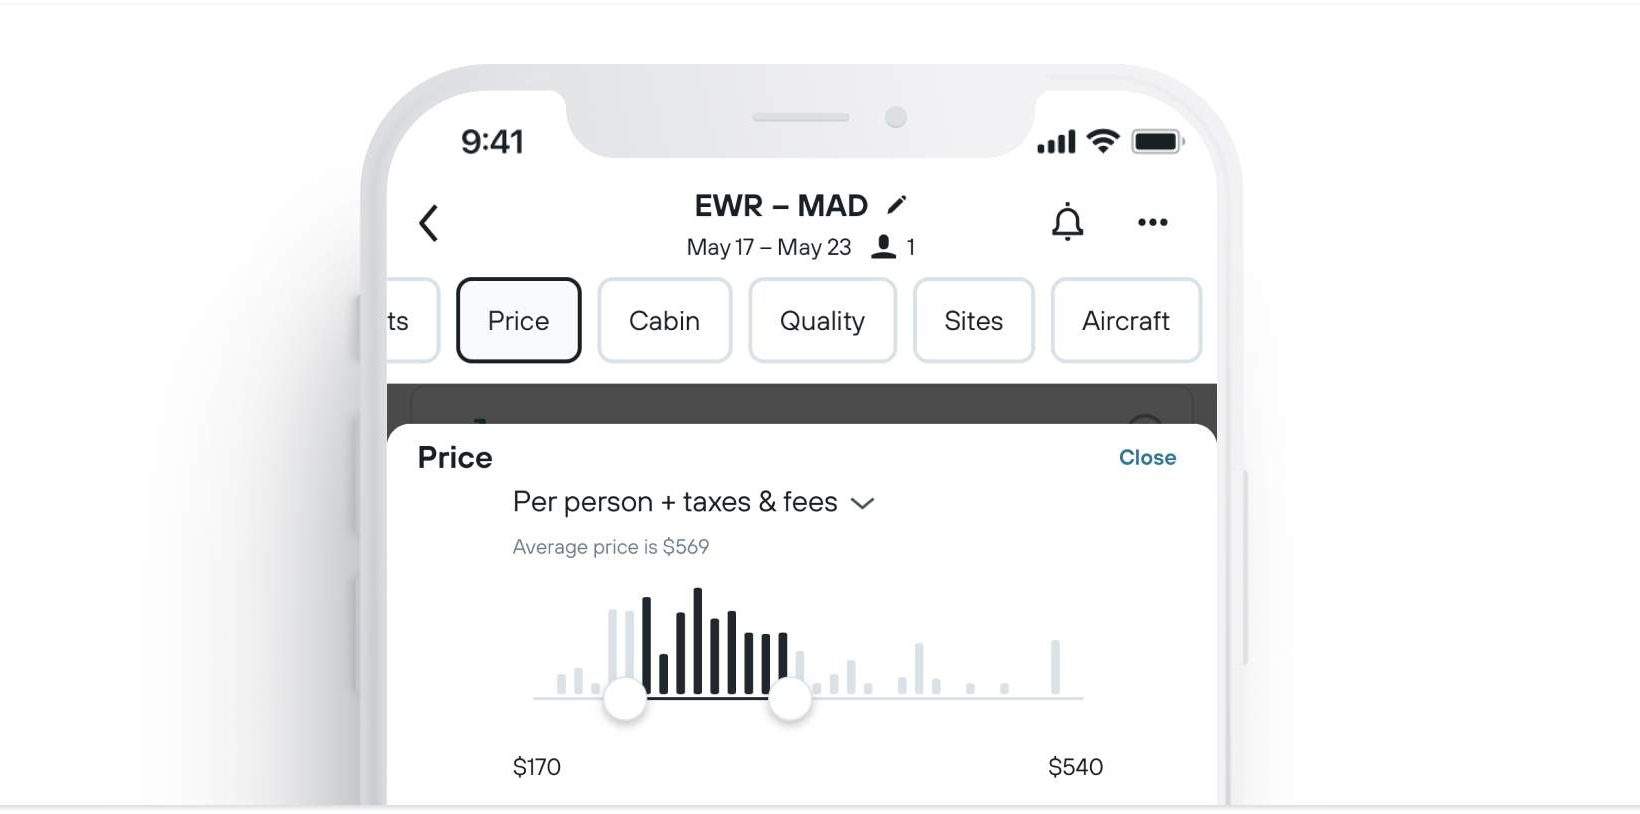This screenshot has height=814, width=1640.
Task: Click the tallest bar in the price histogram
Action: coord(697,640)
